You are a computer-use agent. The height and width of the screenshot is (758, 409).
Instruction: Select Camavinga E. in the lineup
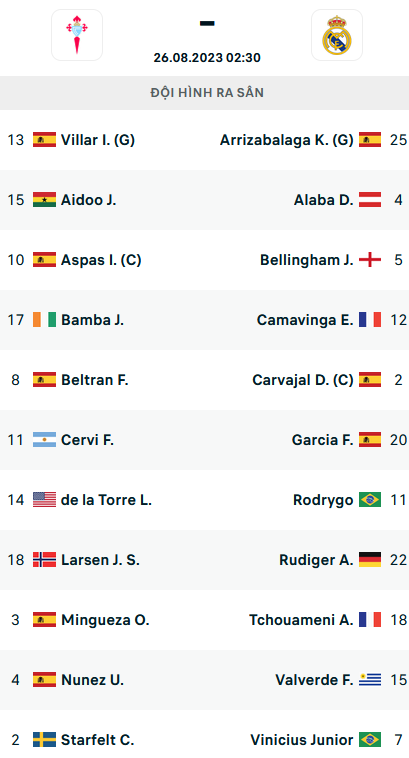point(305,320)
